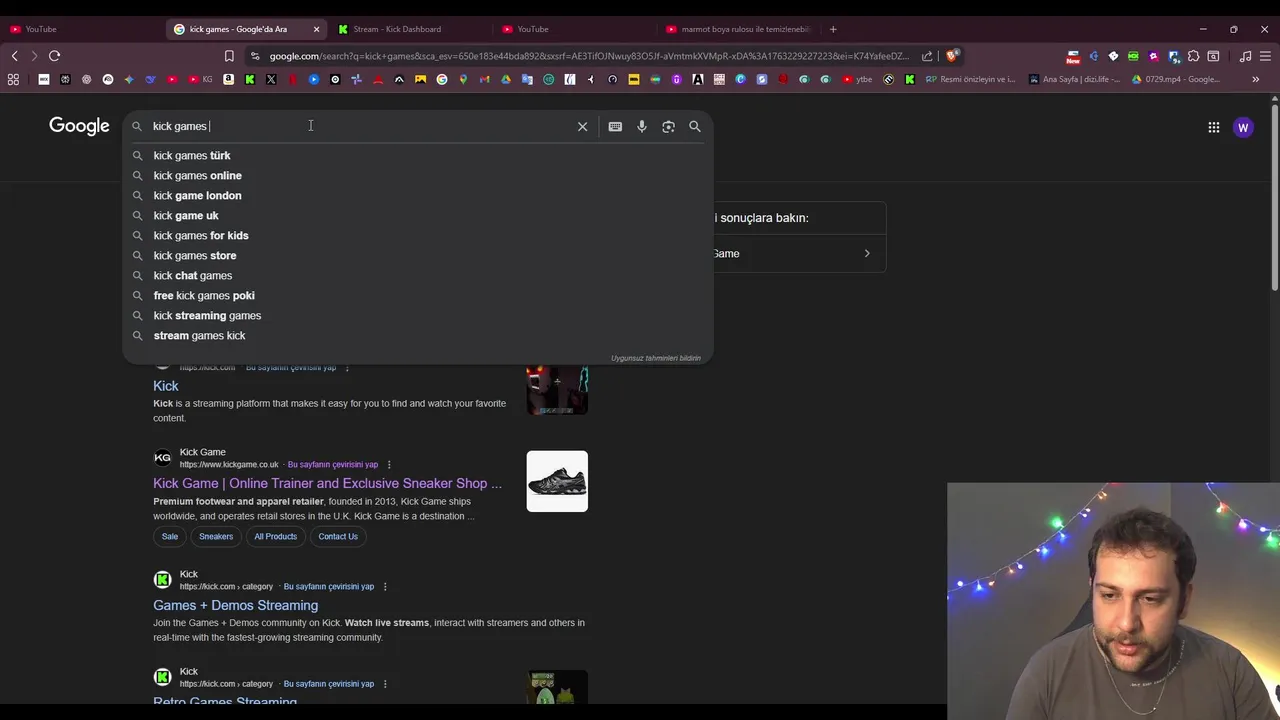Open the 'Contact Us' sitelink chip

point(338,536)
